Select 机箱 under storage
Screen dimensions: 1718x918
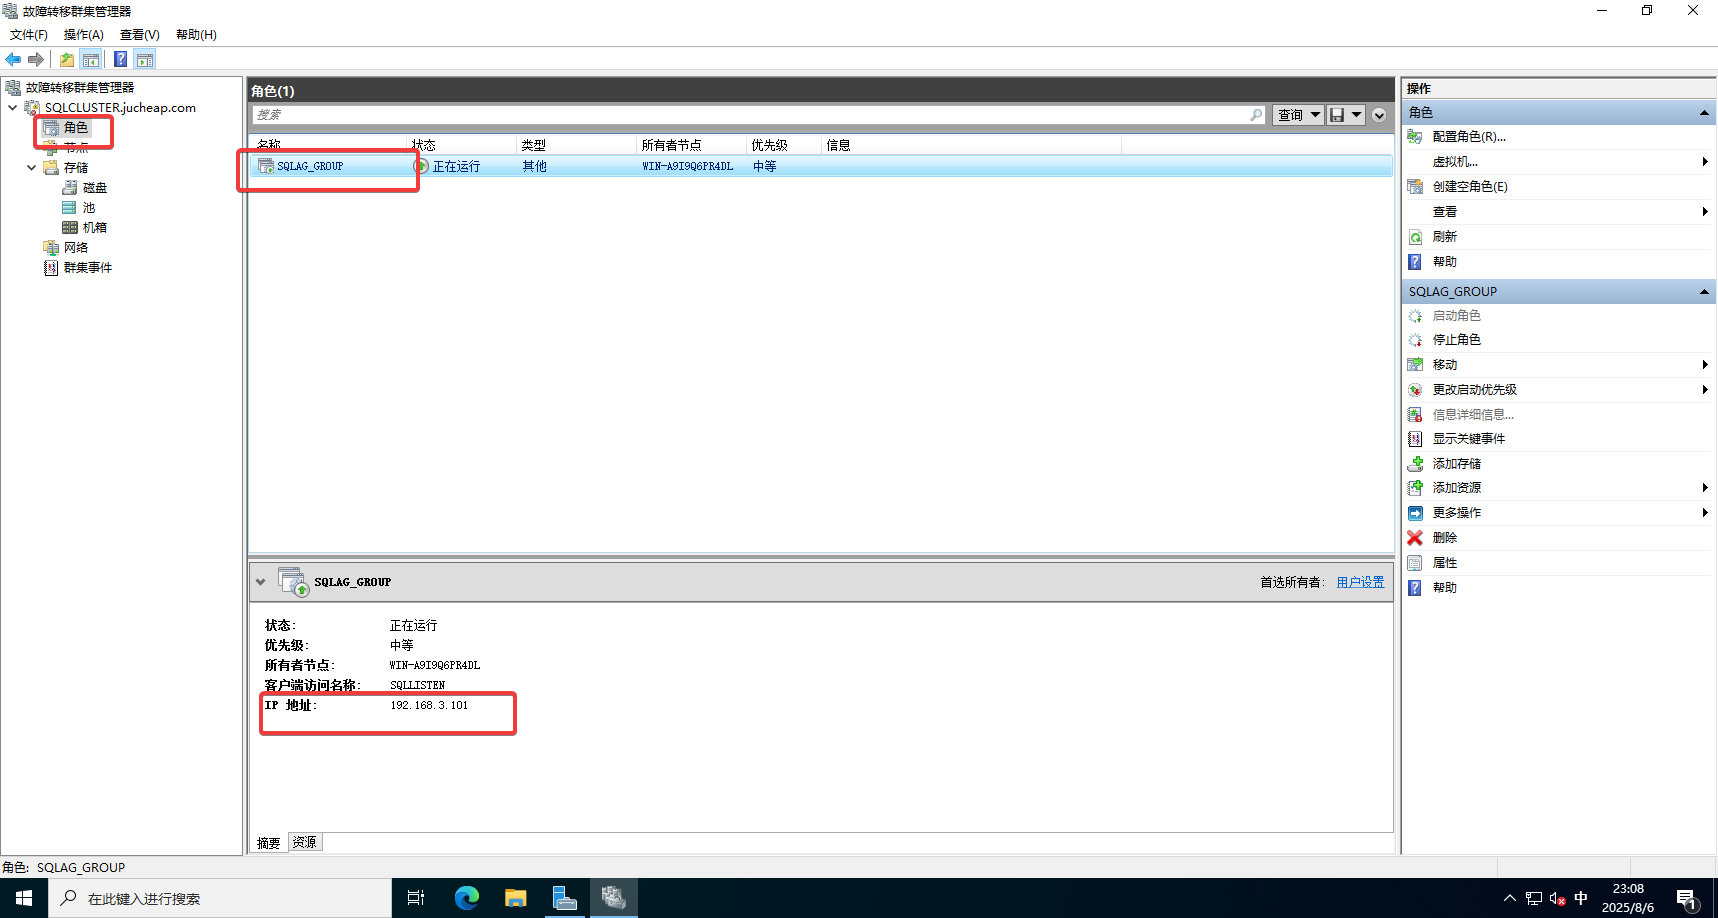(x=95, y=228)
